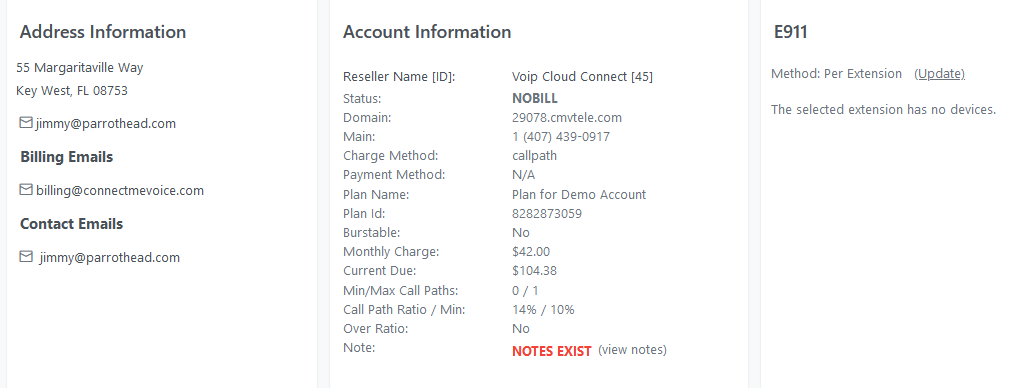Open view notes link next to NOTES EXIST
1023x388 pixels.
(x=632, y=350)
